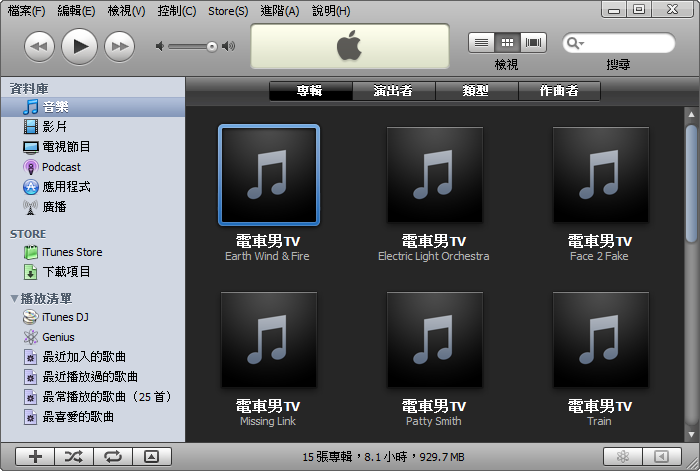Show the artwork viewer panel
This screenshot has width=700, height=471.
pyautogui.click(x=152, y=456)
